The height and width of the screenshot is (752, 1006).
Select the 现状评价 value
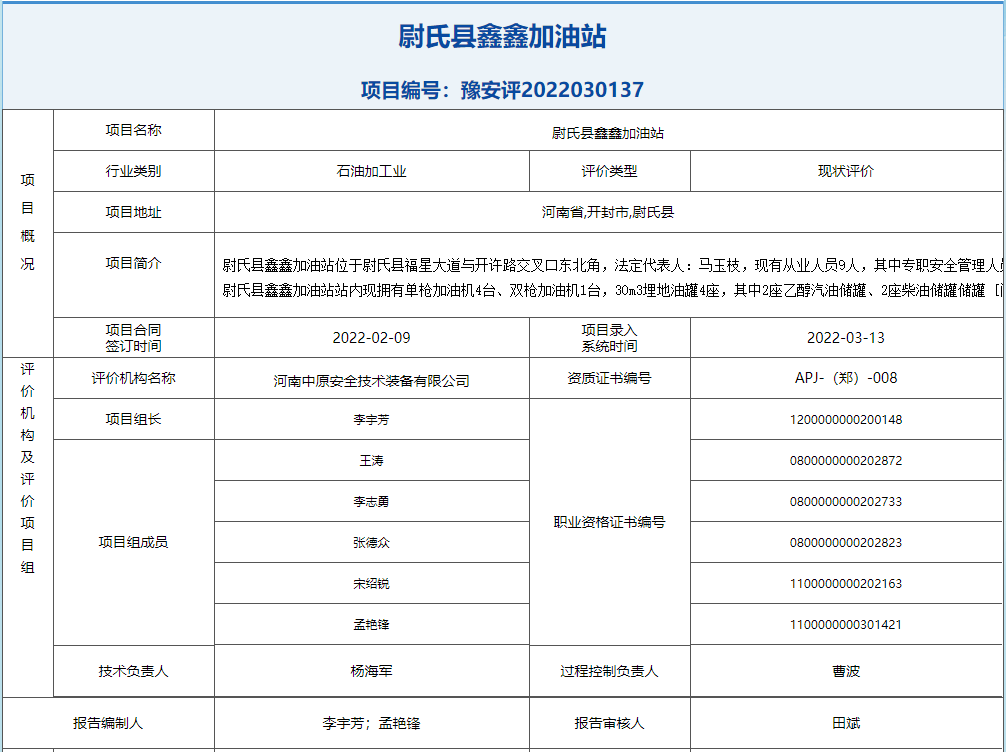846,171
